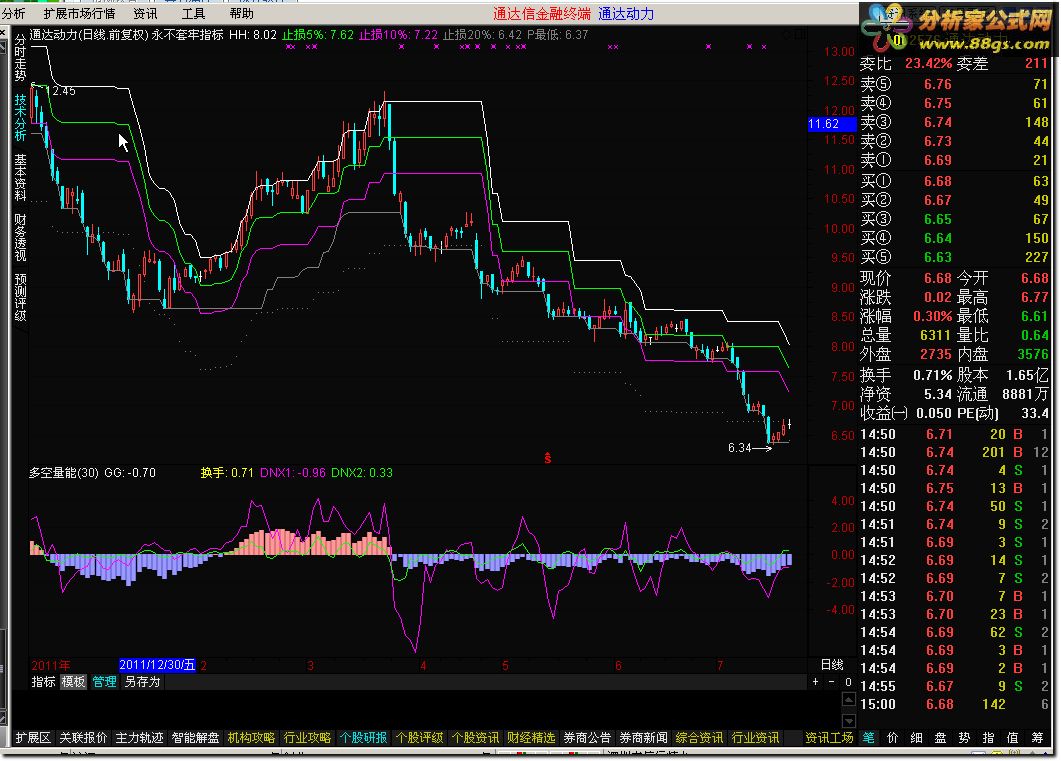Click the 买① price 6.68 row

click(x=953, y=181)
